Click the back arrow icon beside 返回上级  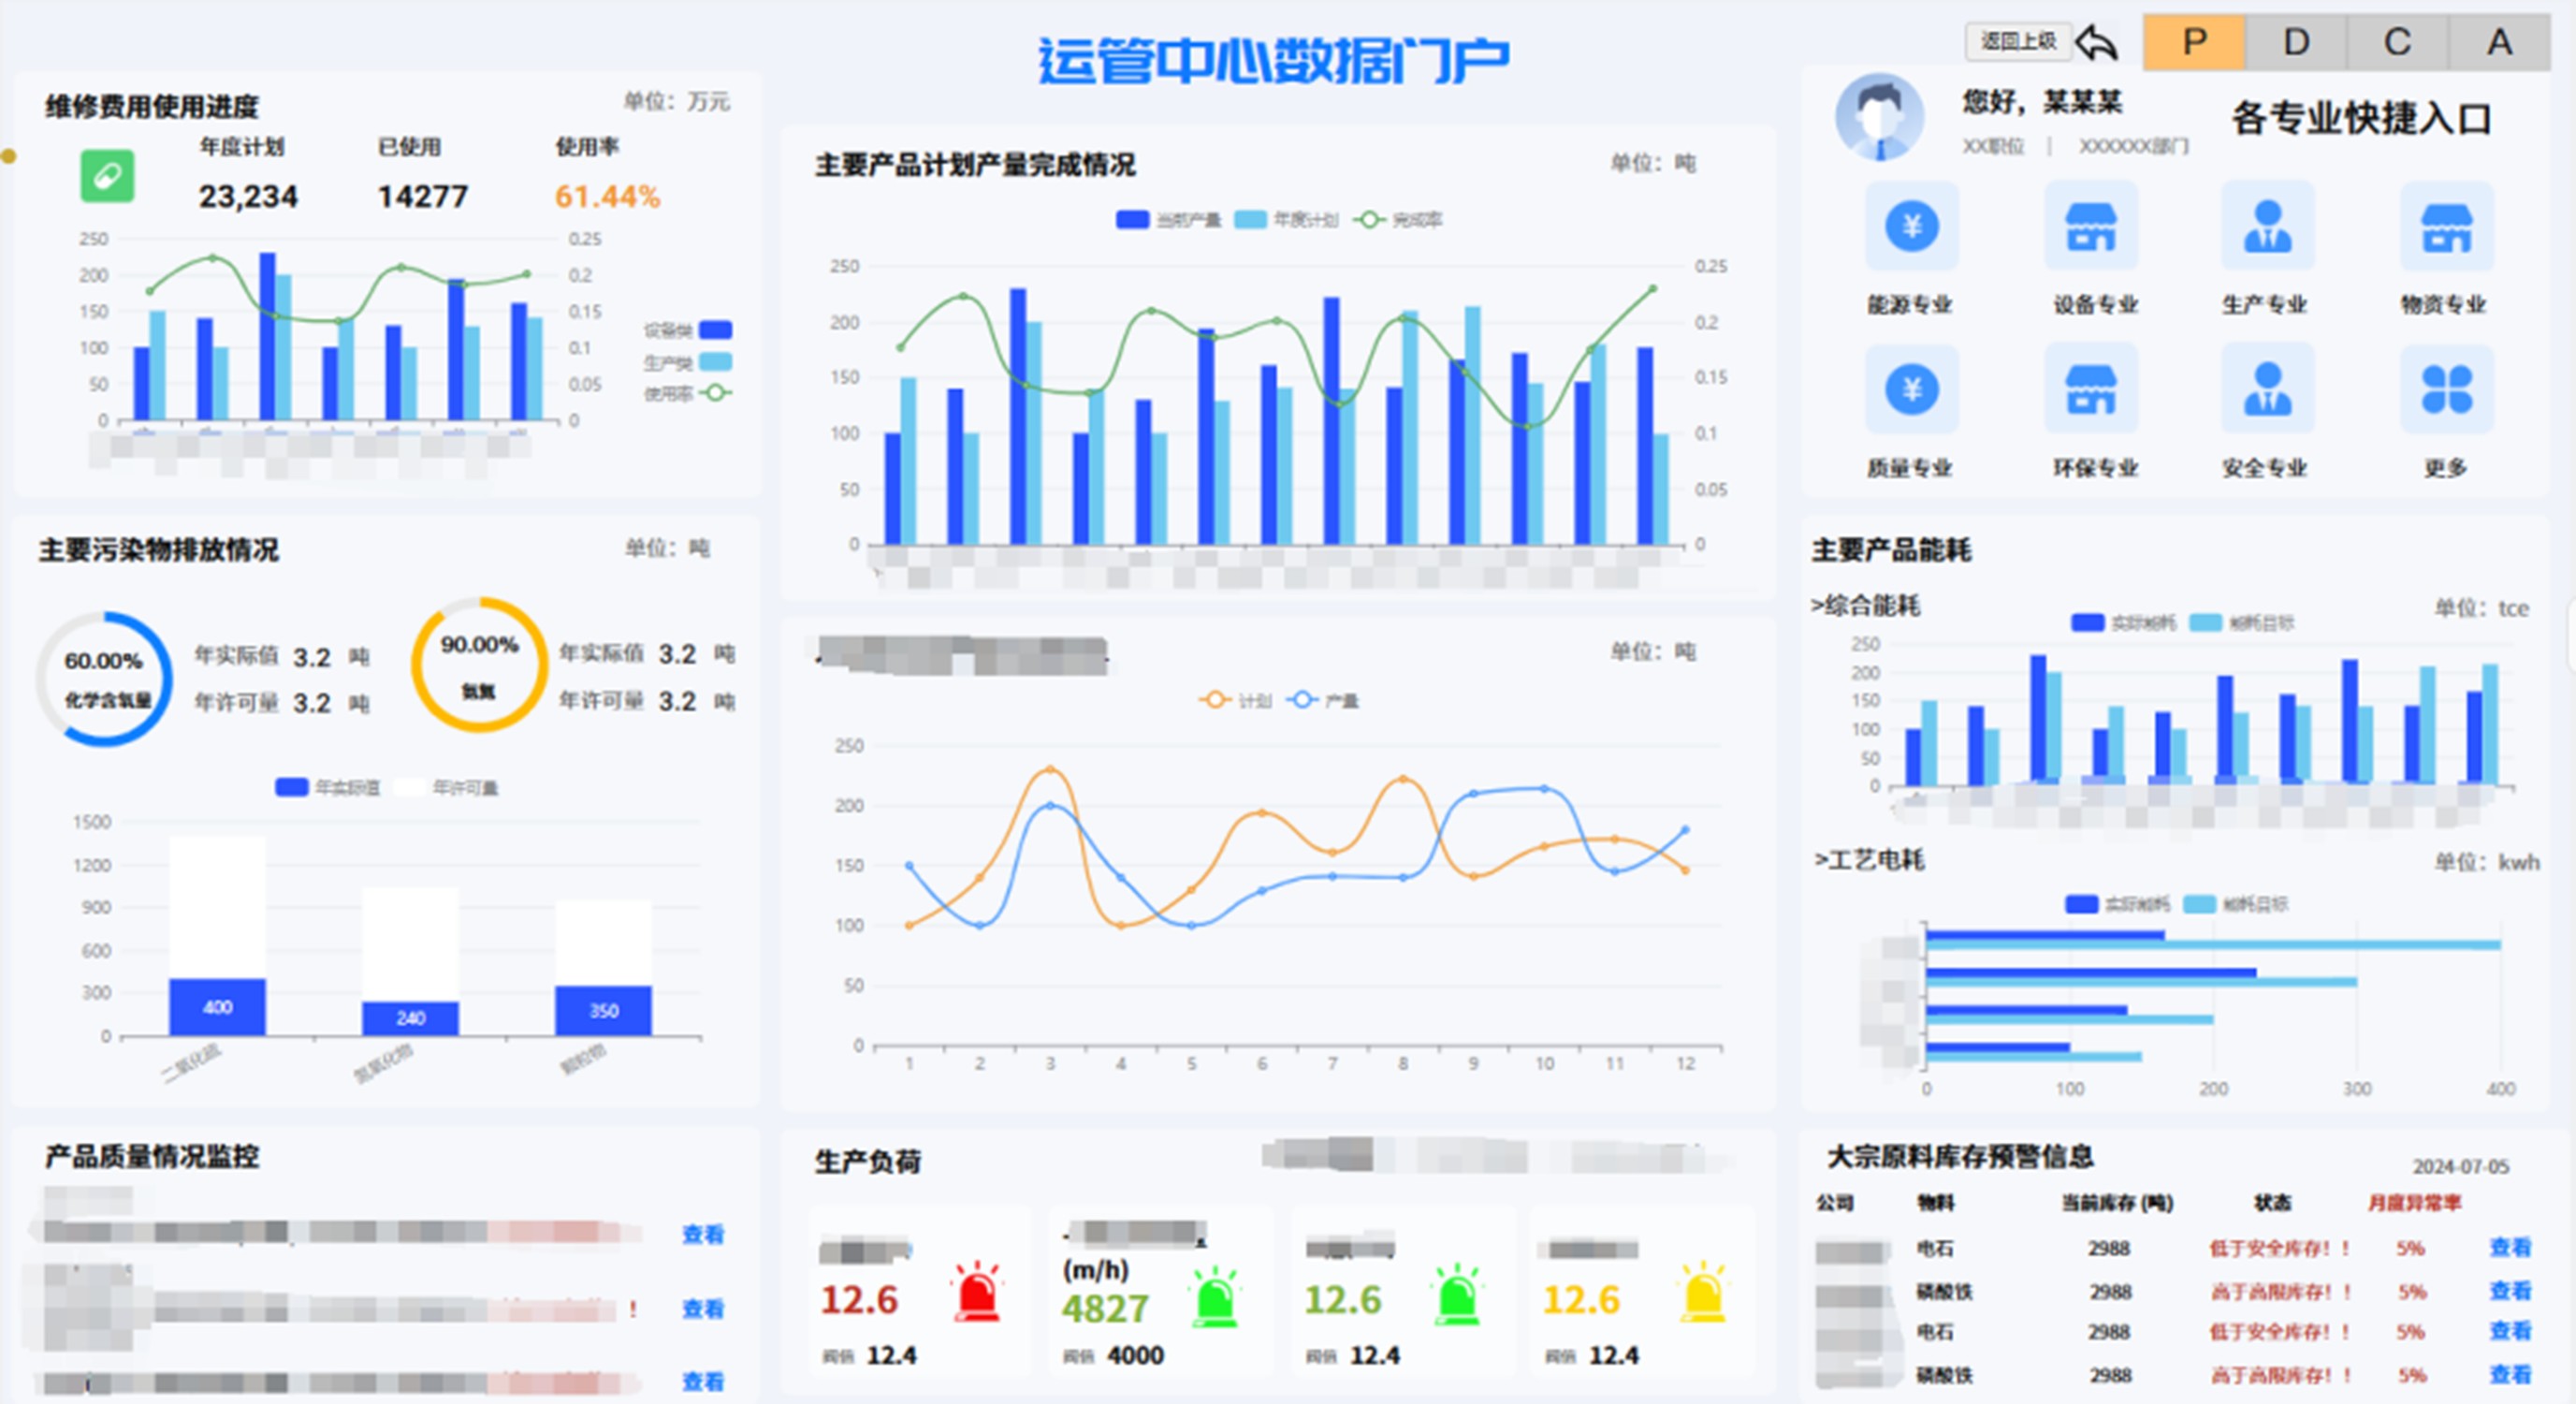[2097, 42]
